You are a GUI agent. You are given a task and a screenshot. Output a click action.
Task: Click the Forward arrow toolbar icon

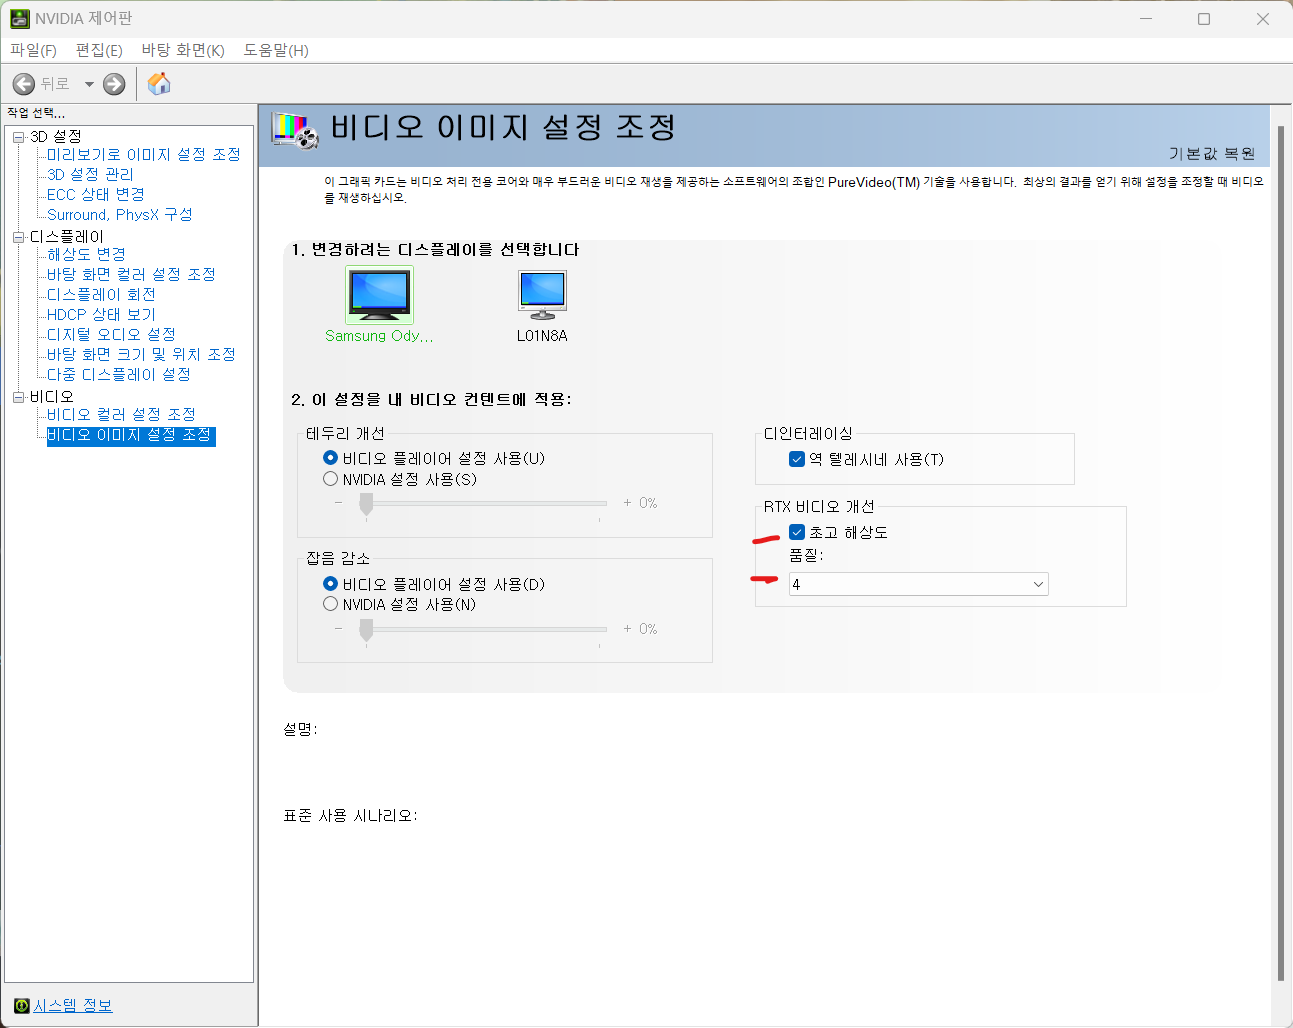(x=114, y=84)
